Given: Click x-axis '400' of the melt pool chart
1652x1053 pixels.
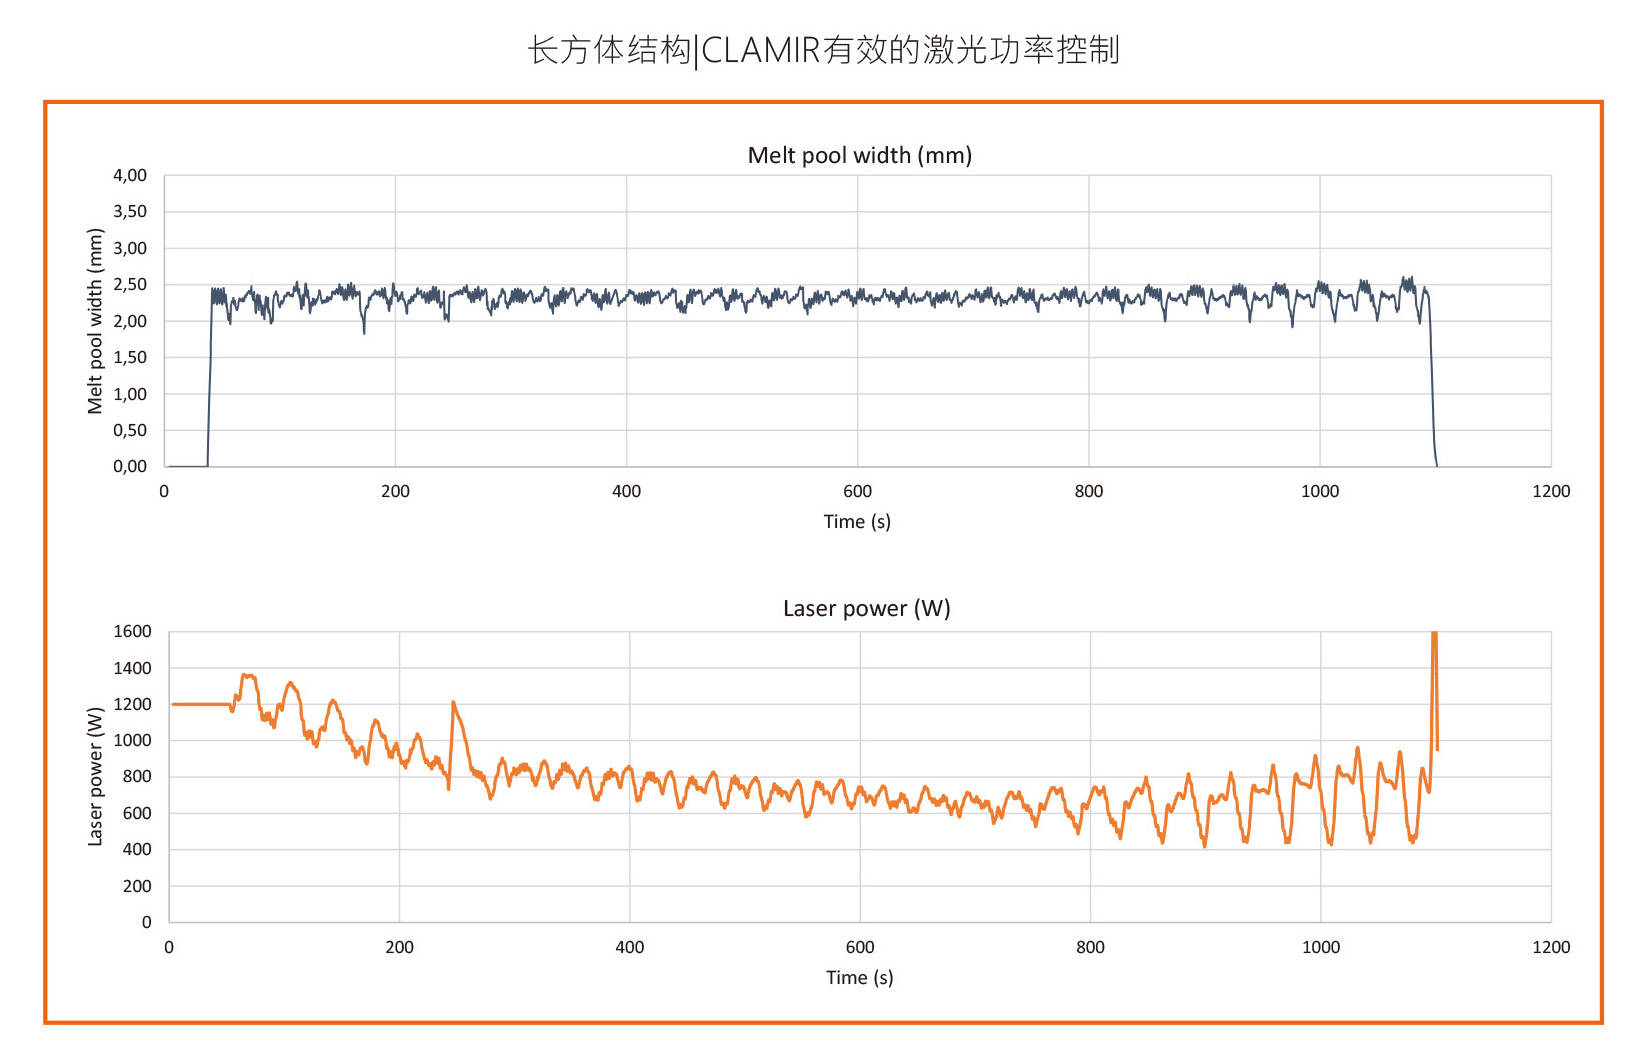Looking at the screenshot, I should pos(626,491).
